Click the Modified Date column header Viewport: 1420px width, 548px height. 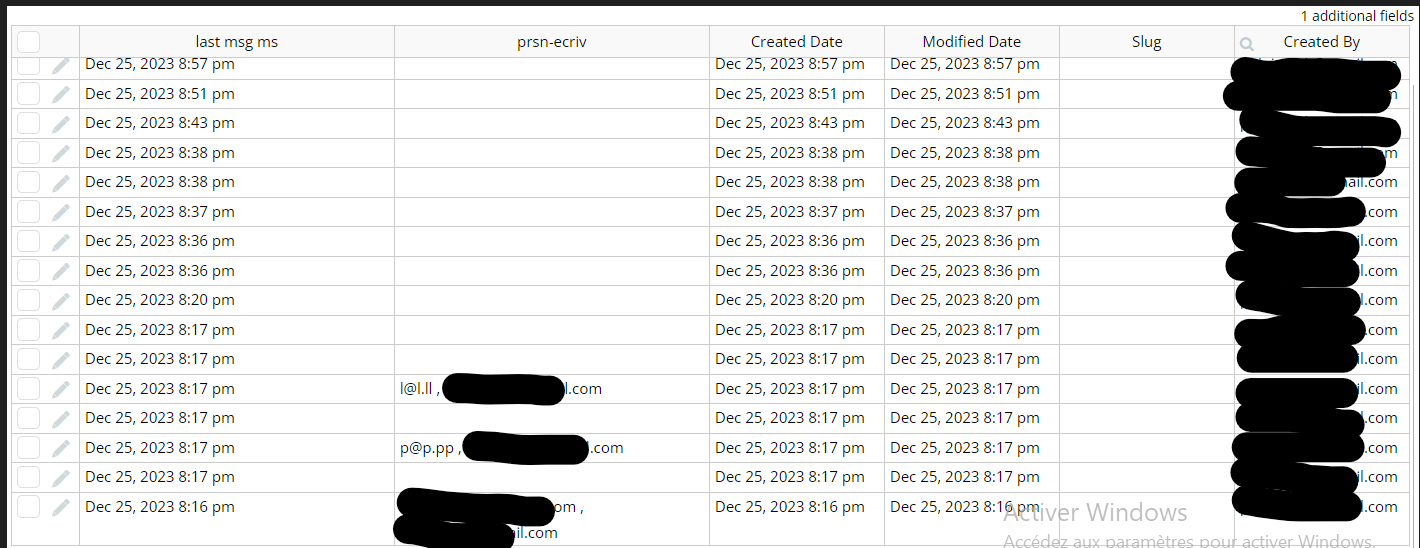click(x=972, y=42)
